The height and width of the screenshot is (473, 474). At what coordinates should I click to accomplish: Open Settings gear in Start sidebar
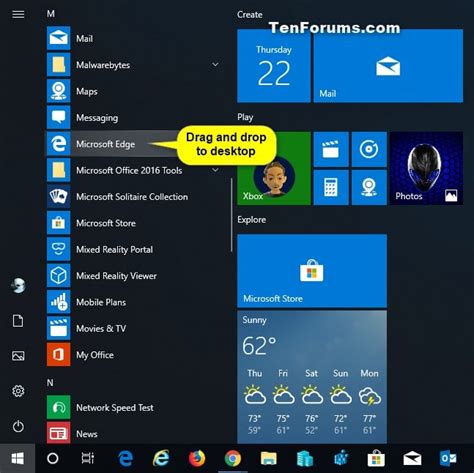(18, 391)
